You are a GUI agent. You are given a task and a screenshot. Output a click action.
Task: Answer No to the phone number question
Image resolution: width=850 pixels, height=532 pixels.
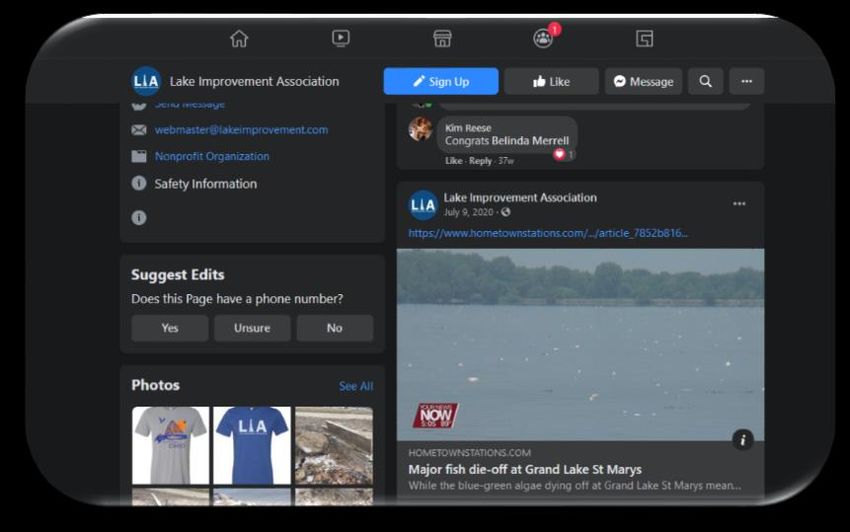[334, 328]
